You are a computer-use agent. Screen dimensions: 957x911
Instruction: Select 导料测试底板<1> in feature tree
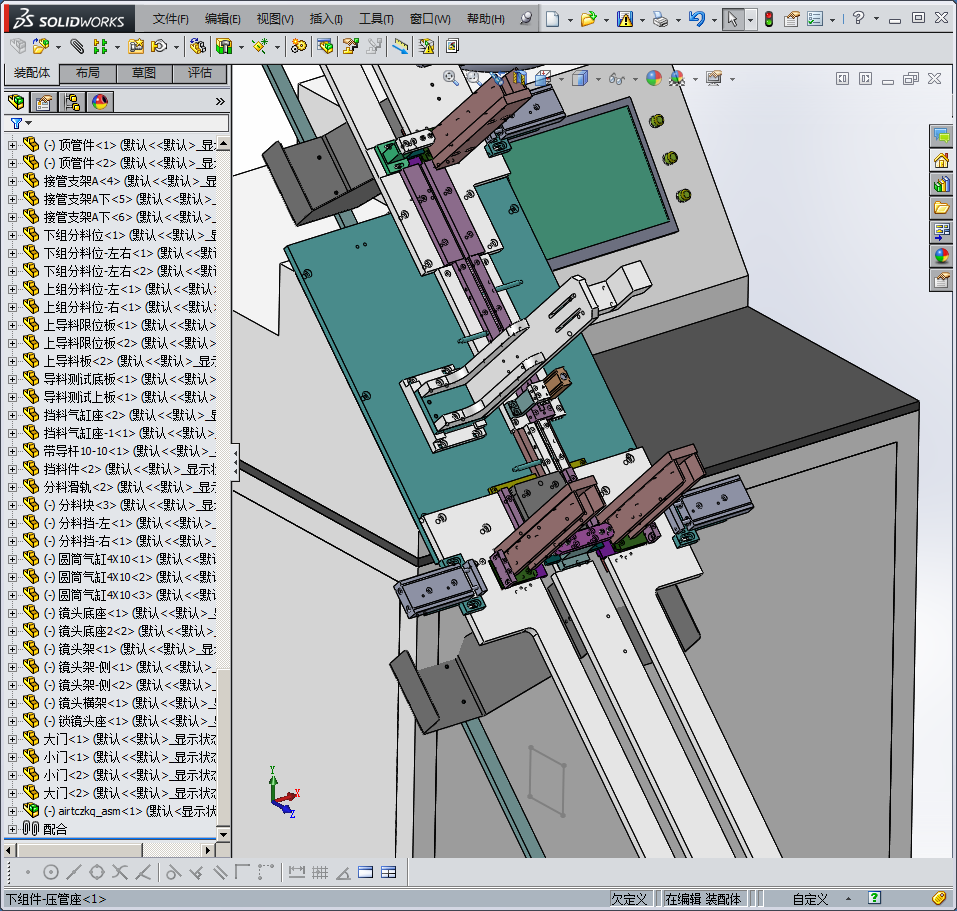[x=90, y=379]
